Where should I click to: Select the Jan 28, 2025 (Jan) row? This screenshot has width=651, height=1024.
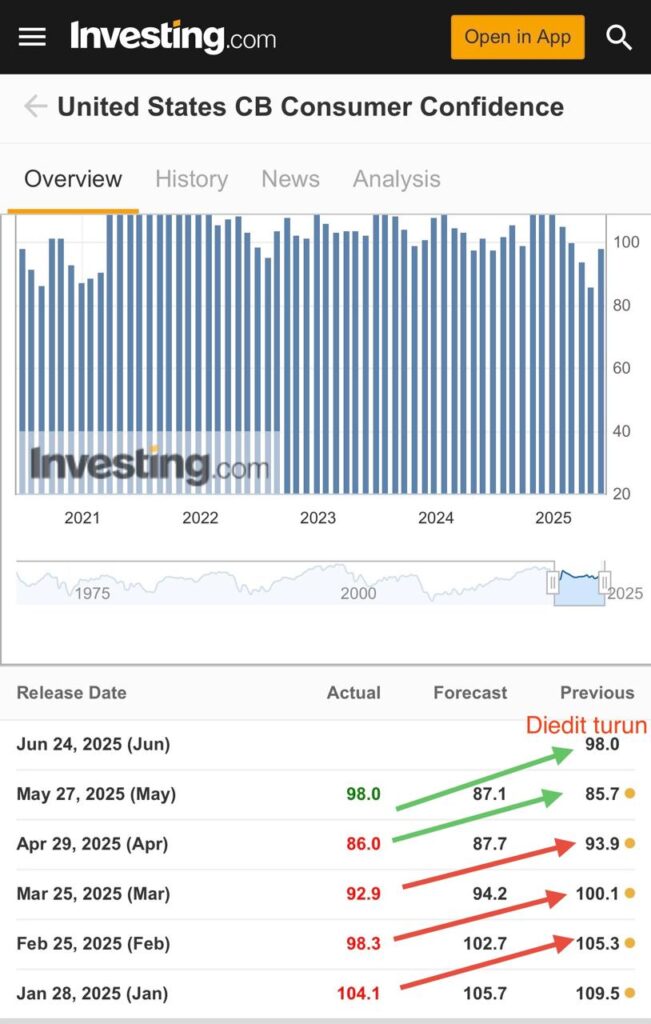tap(325, 993)
